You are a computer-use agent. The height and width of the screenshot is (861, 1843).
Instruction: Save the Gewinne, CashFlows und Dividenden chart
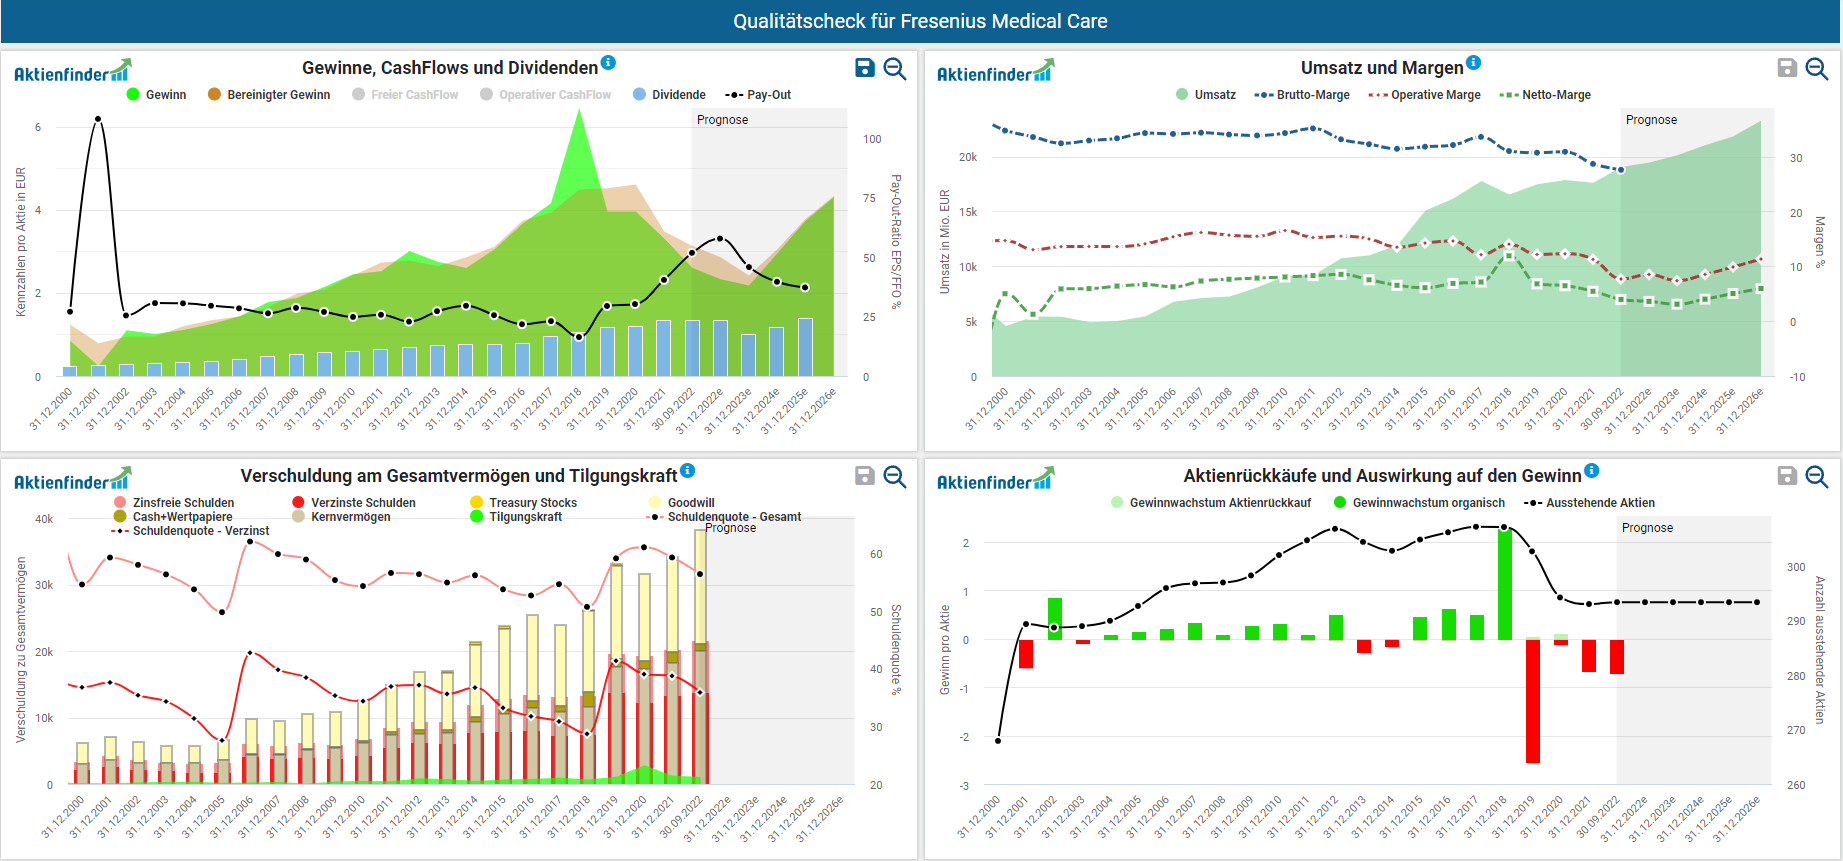865,68
